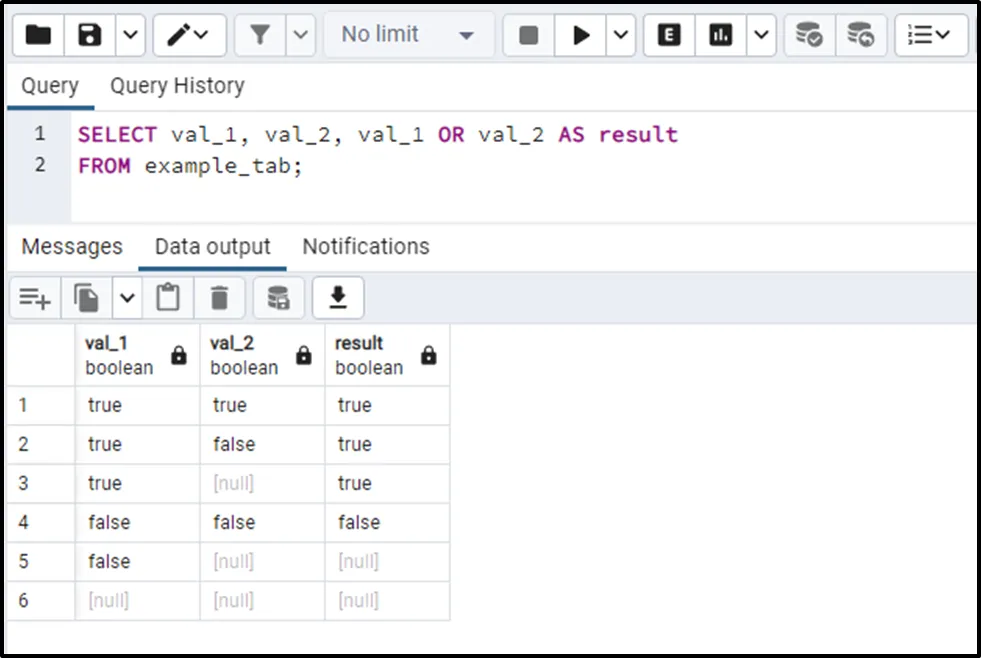Screen dimensions: 981x658
Task: Run Explain on the query
Action: coord(669,35)
